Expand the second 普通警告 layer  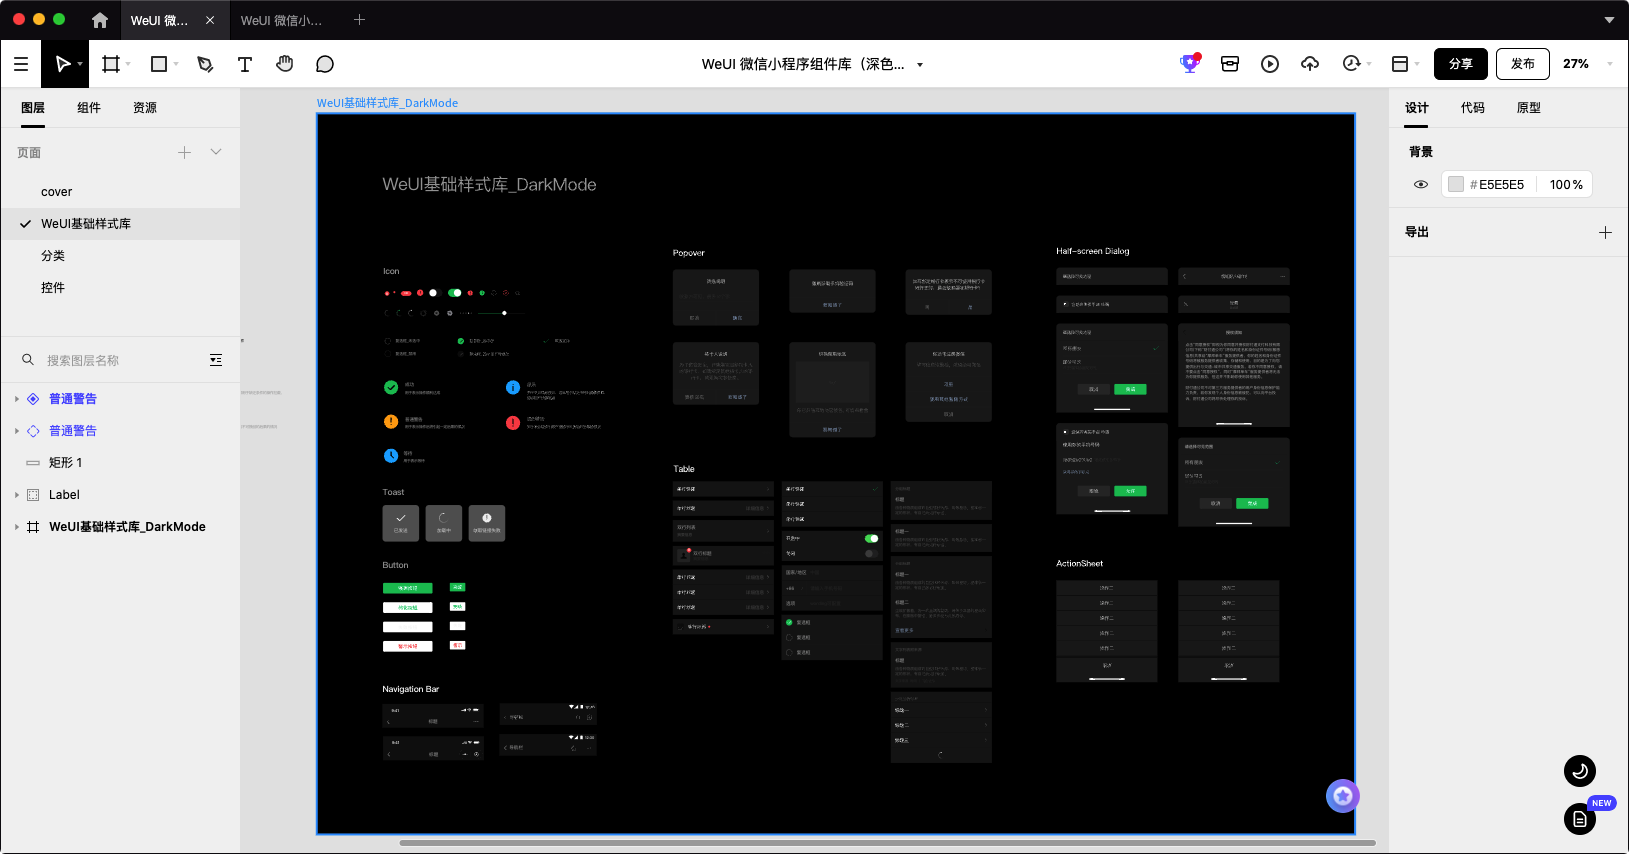click(x=17, y=431)
